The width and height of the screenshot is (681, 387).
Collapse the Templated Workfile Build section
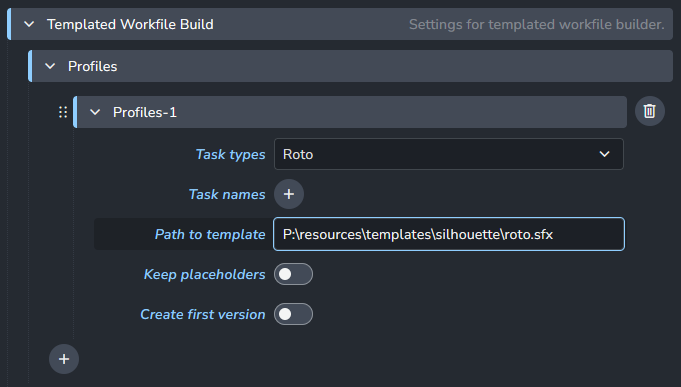[x=29, y=24]
